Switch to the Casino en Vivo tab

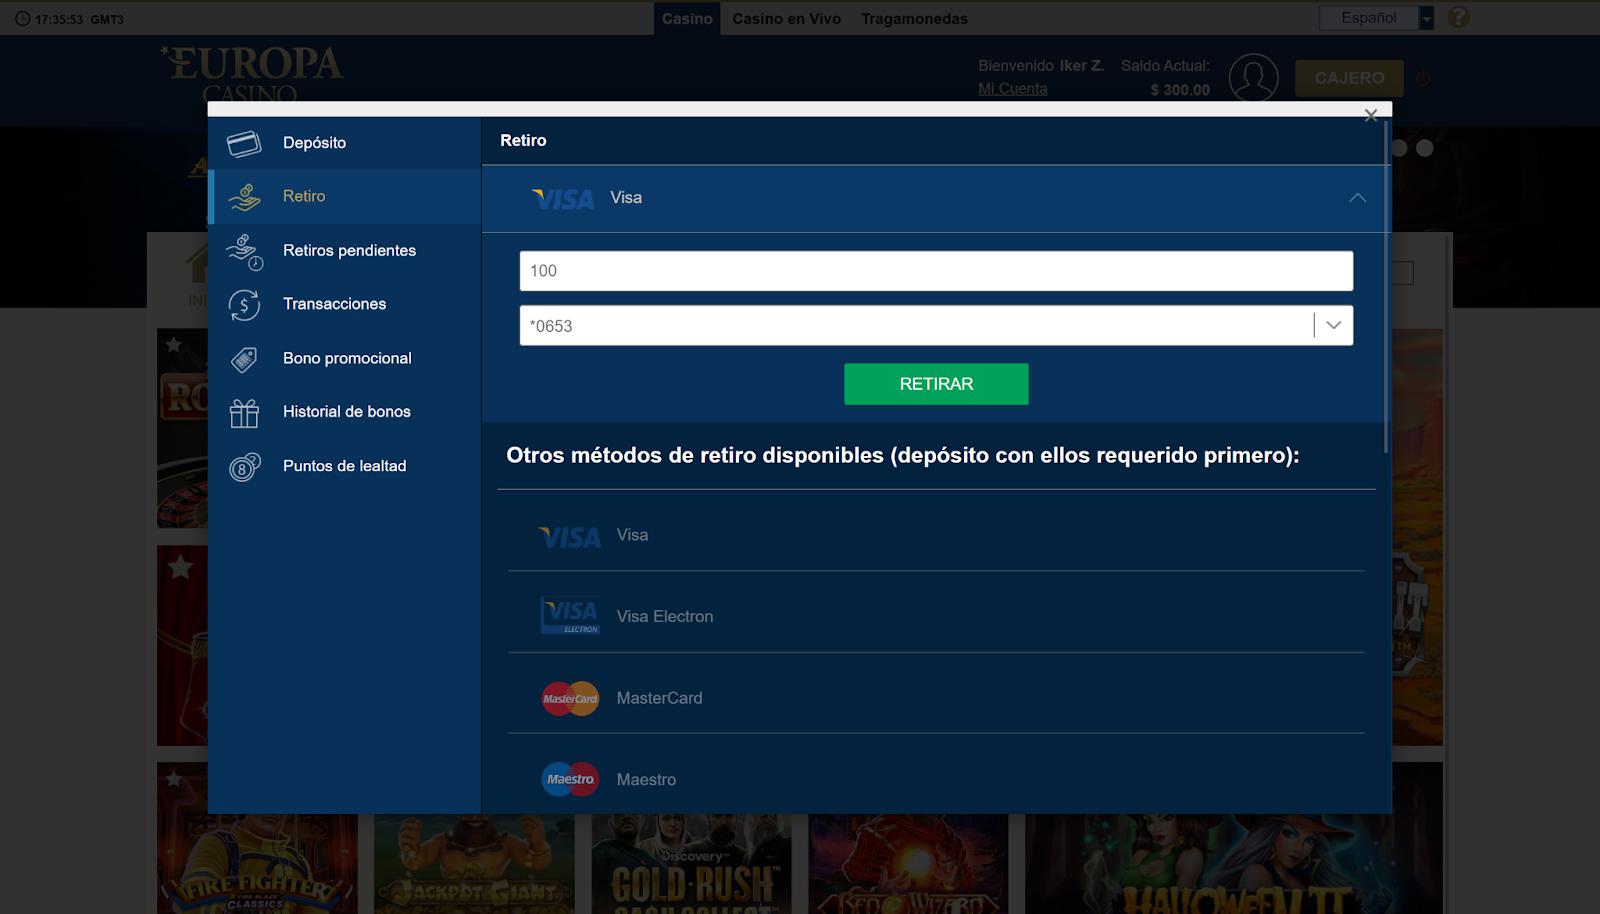pos(786,18)
